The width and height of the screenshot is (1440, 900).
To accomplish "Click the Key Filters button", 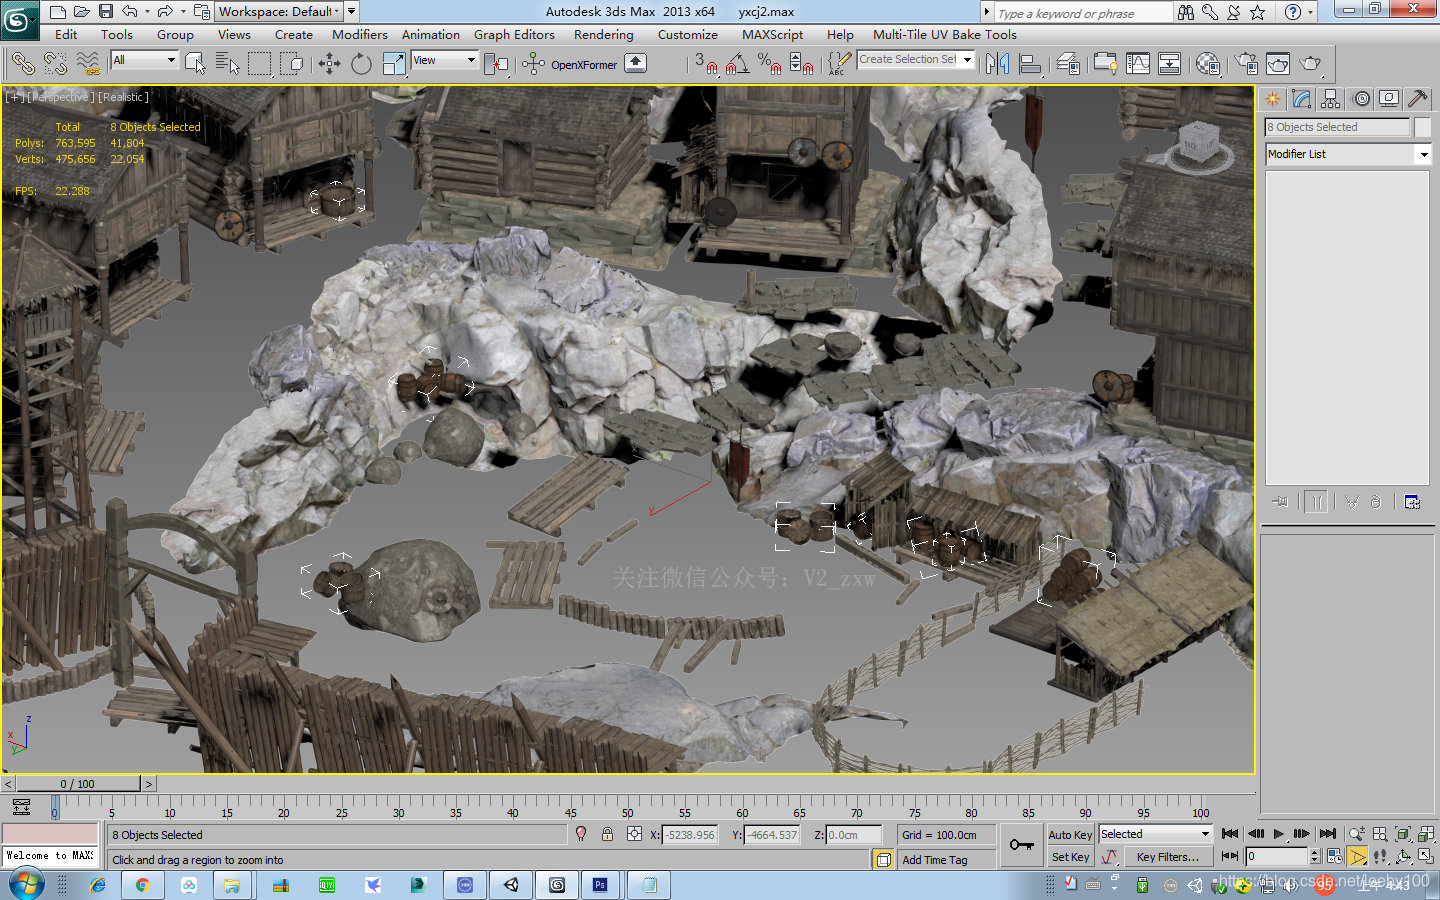I will click(1167, 857).
